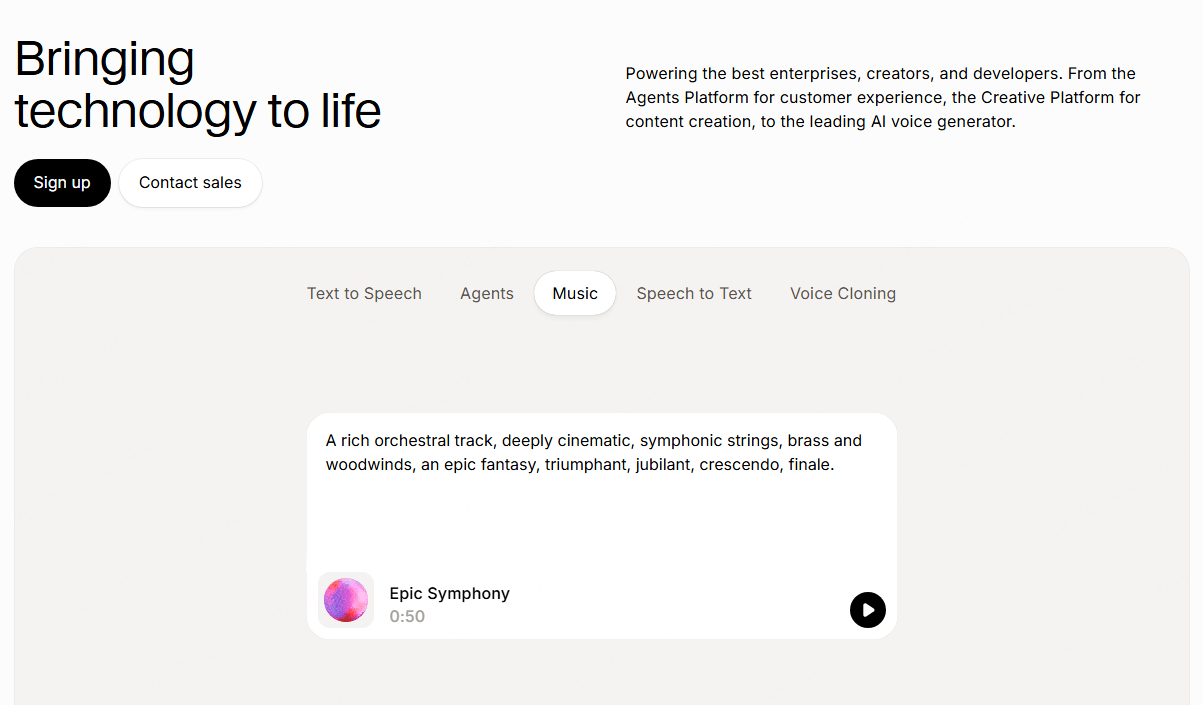This screenshot has width=1203, height=705.
Task: Open the Speech to Text tab
Action: pyautogui.click(x=694, y=294)
